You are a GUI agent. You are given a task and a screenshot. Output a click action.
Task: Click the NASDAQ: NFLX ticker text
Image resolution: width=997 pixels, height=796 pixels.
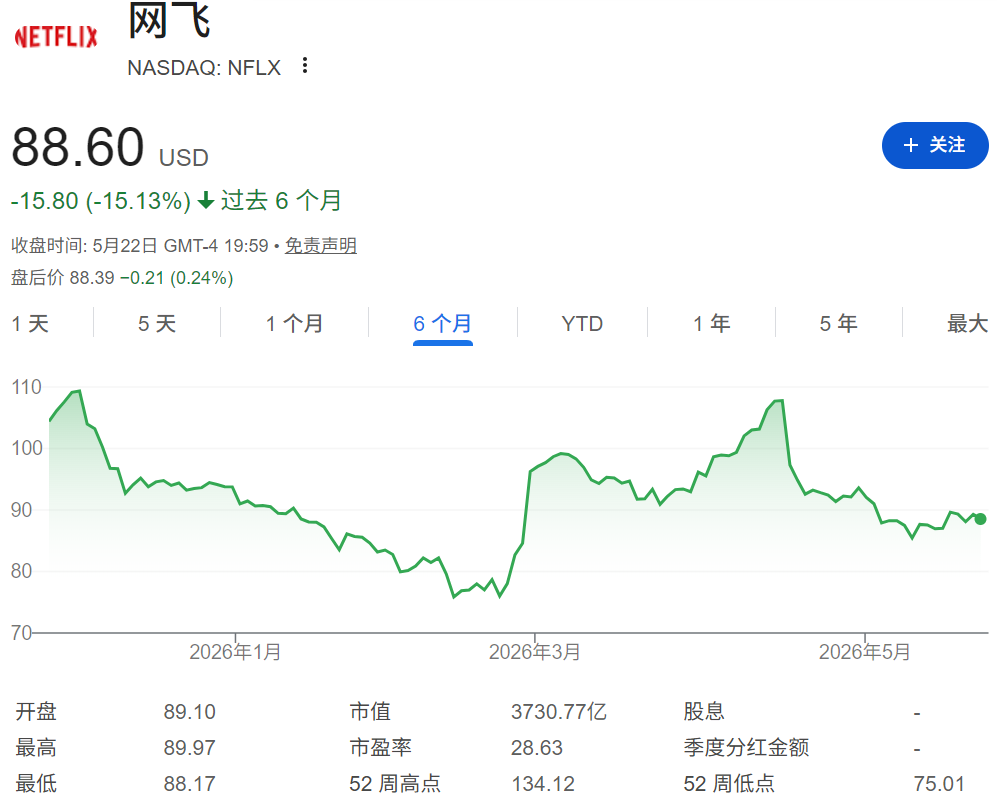(x=204, y=67)
